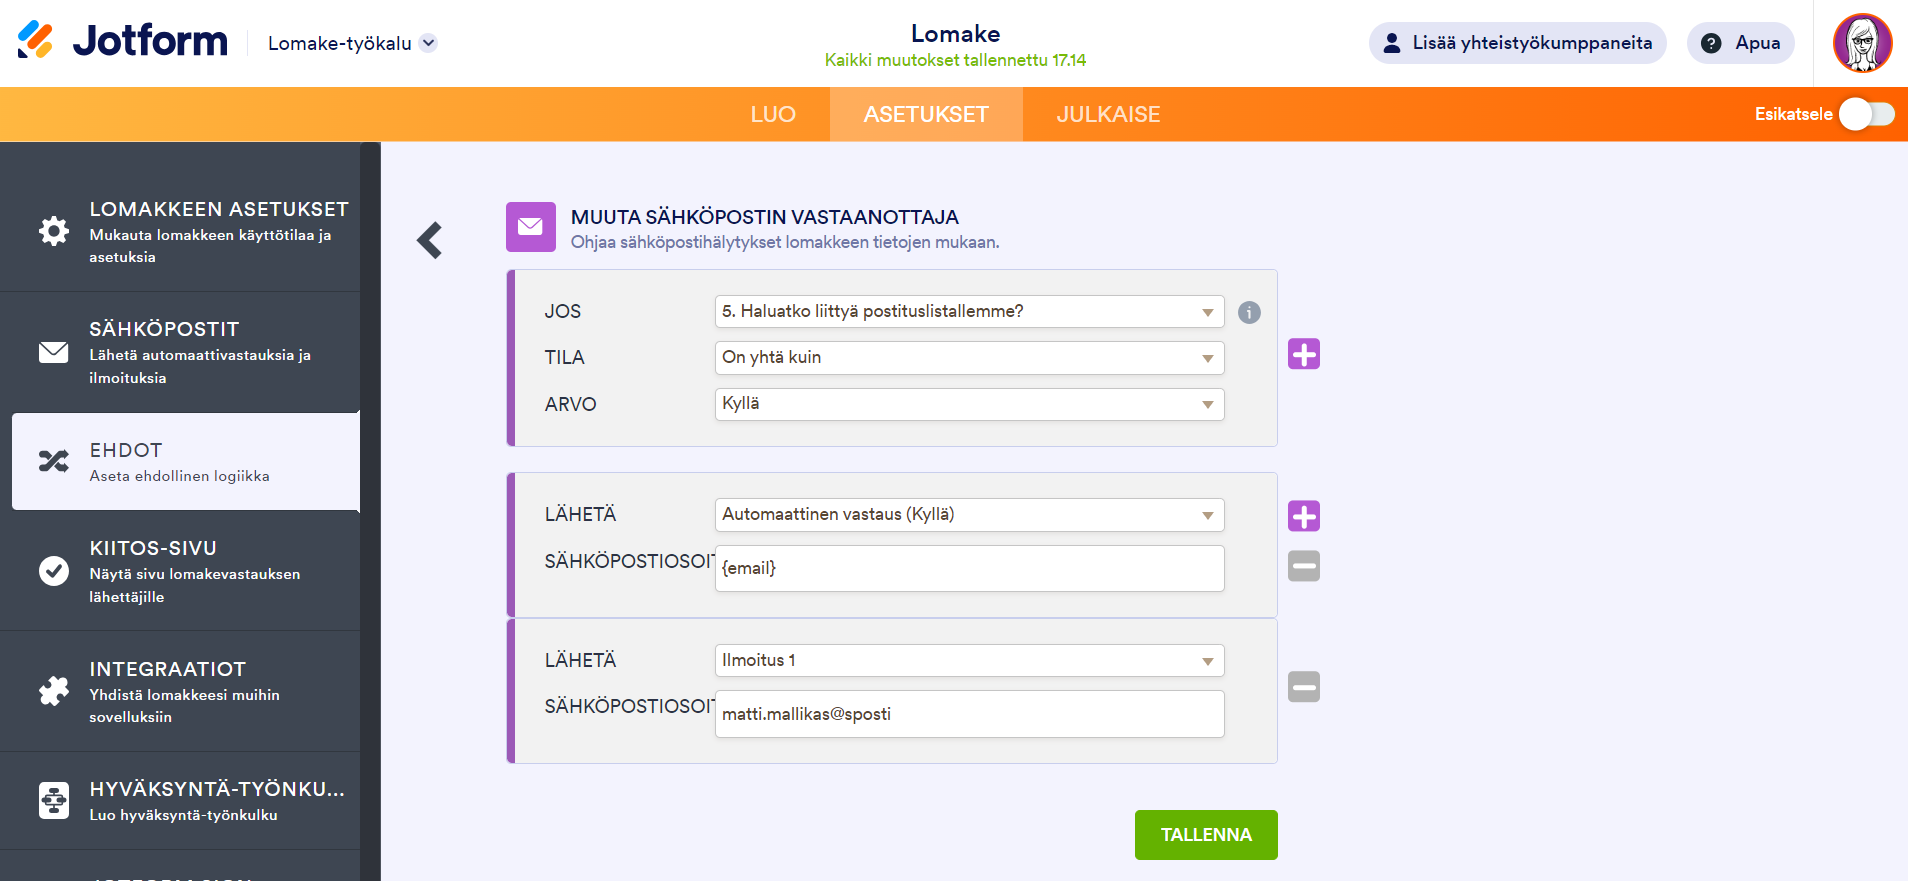Remove the Automaattinen vastaus action with the minus
Viewport: 1908px width, 881px height.
coord(1304,566)
